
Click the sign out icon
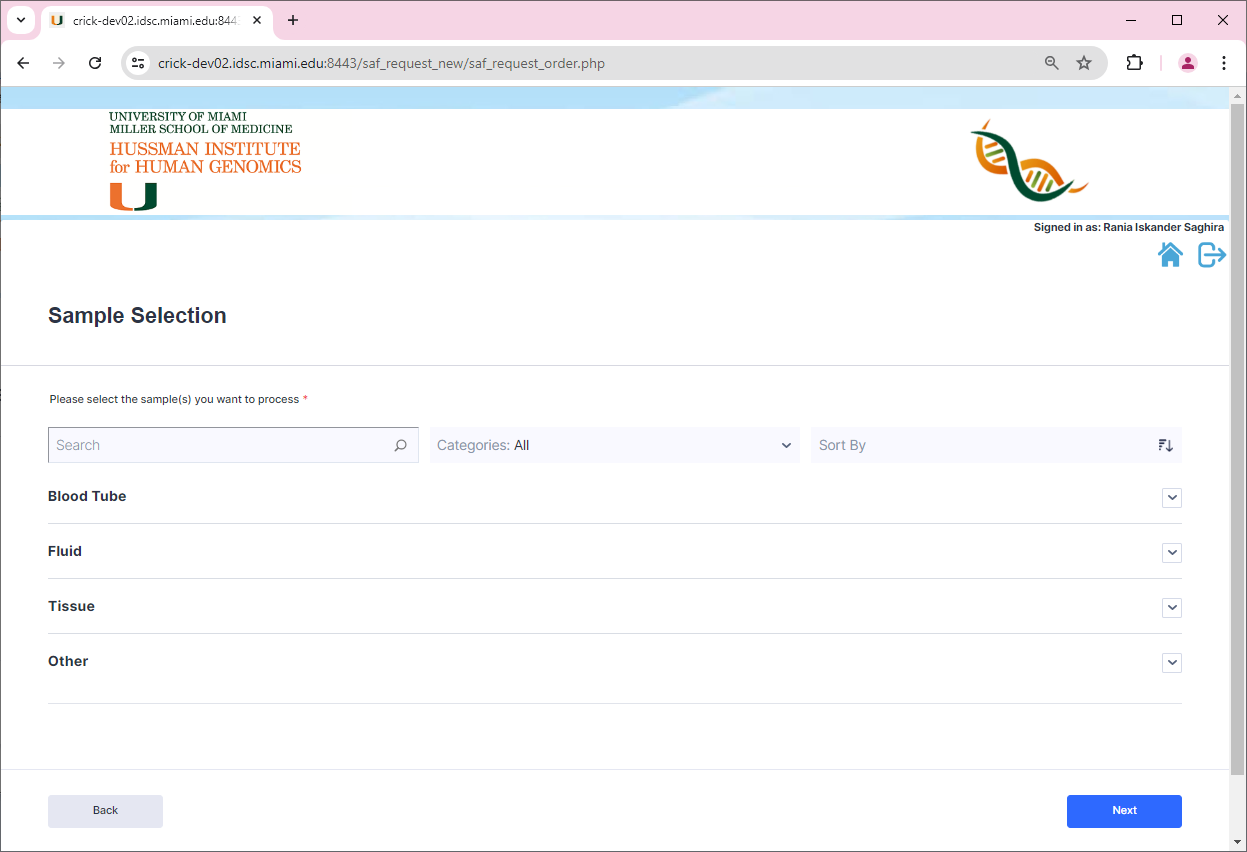(1211, 254)
